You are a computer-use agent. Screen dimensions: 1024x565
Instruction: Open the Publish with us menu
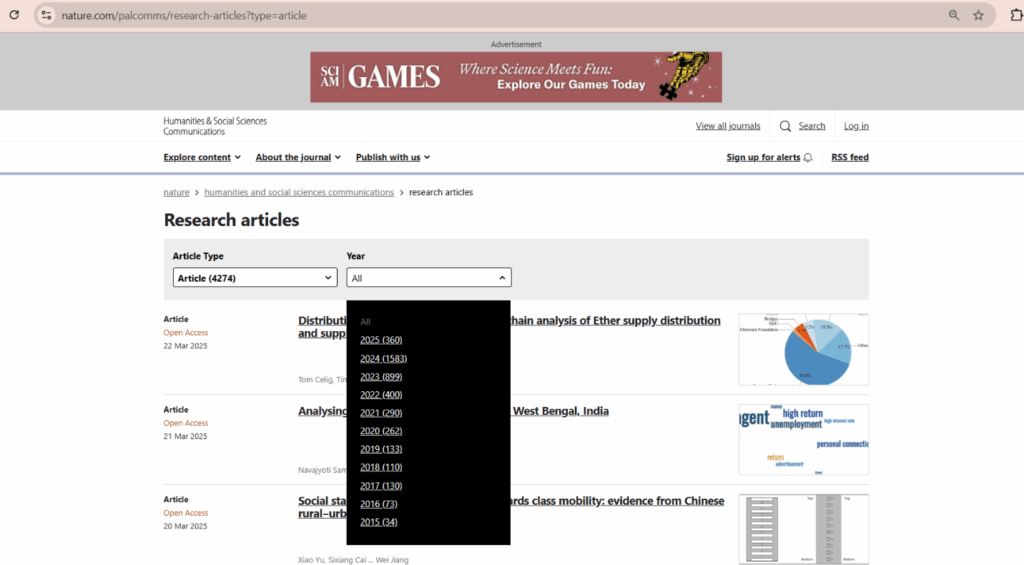[392, 157]
